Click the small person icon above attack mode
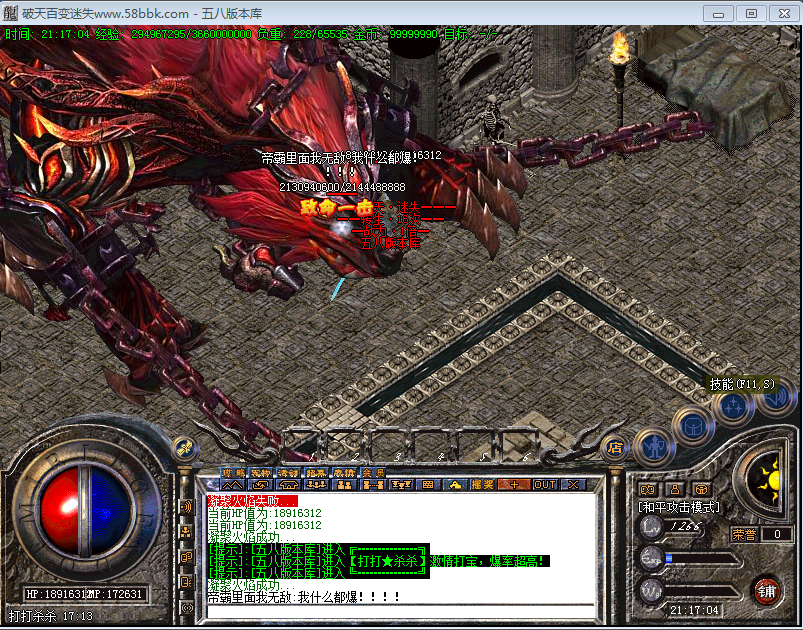Viewport: 803px width, 630px height. (675, 490)
